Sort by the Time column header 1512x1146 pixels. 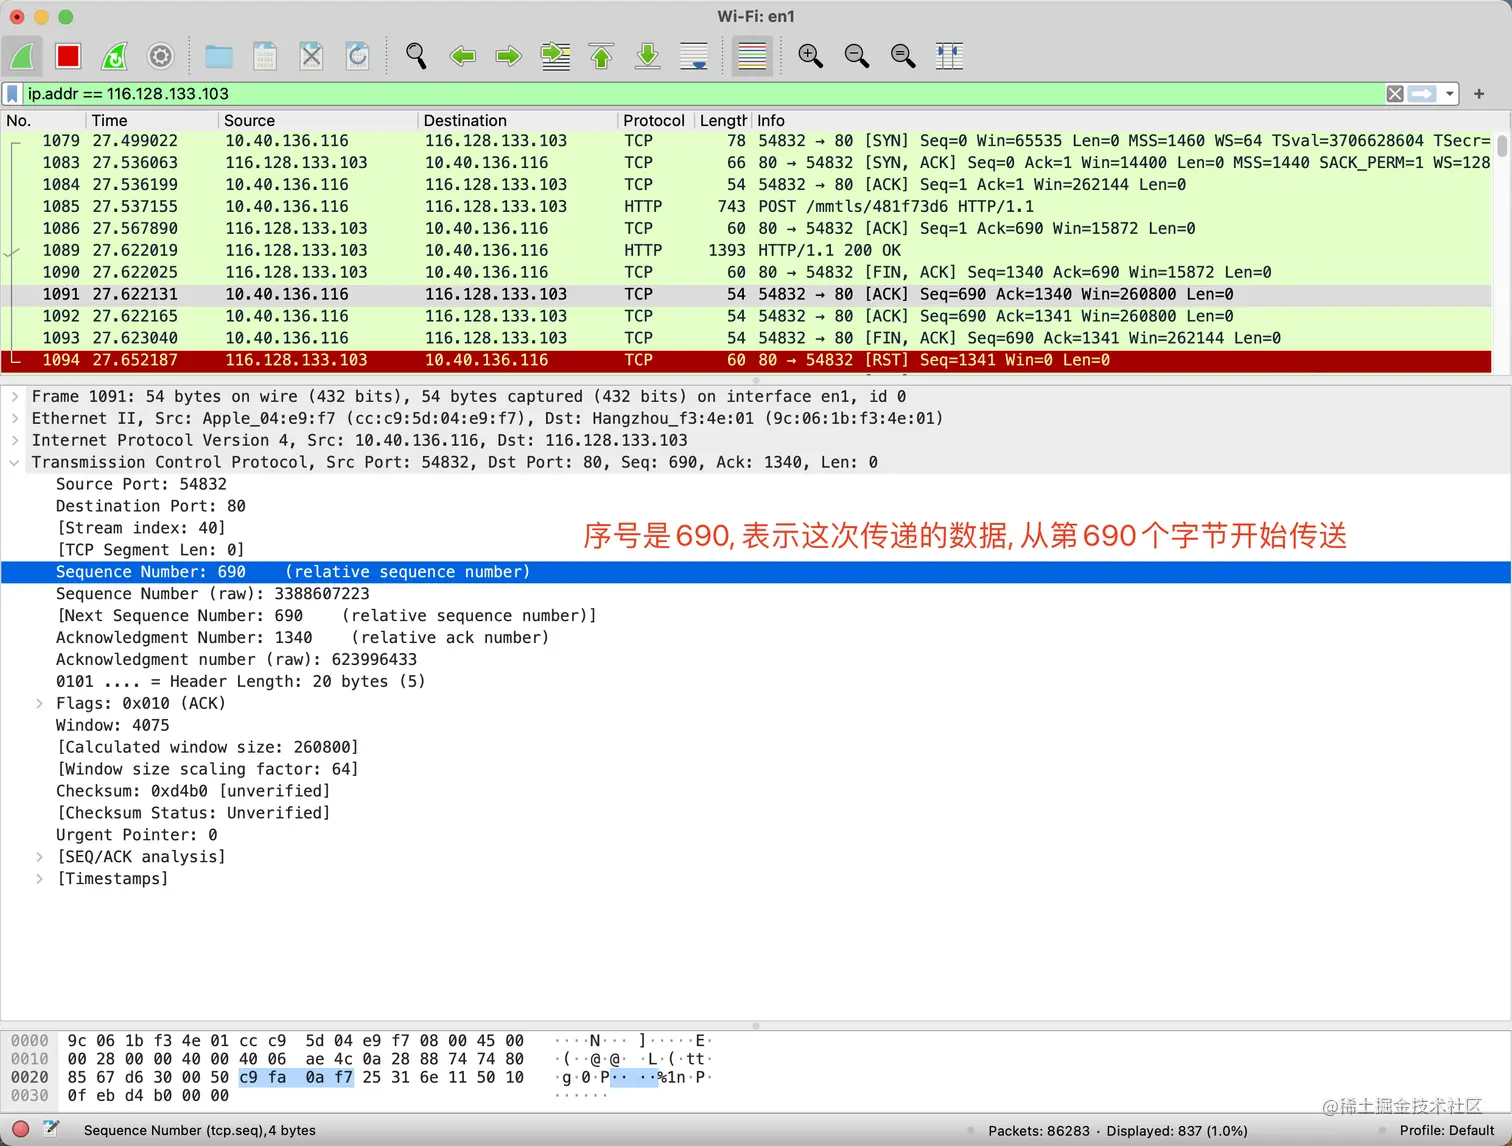(152, 120)
